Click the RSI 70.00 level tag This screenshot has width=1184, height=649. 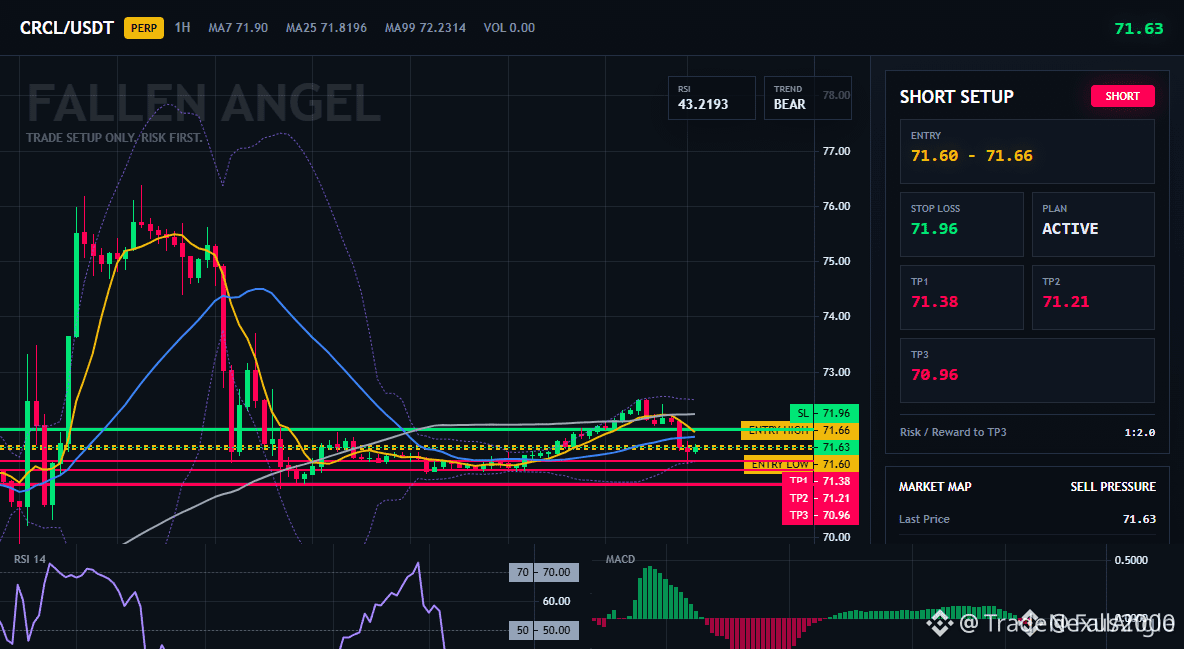click(544, 572)
